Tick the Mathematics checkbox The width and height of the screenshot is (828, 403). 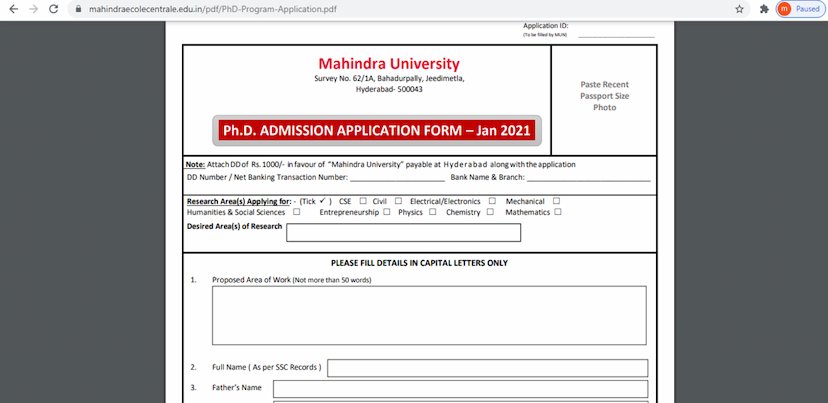(x=558, y=212)
